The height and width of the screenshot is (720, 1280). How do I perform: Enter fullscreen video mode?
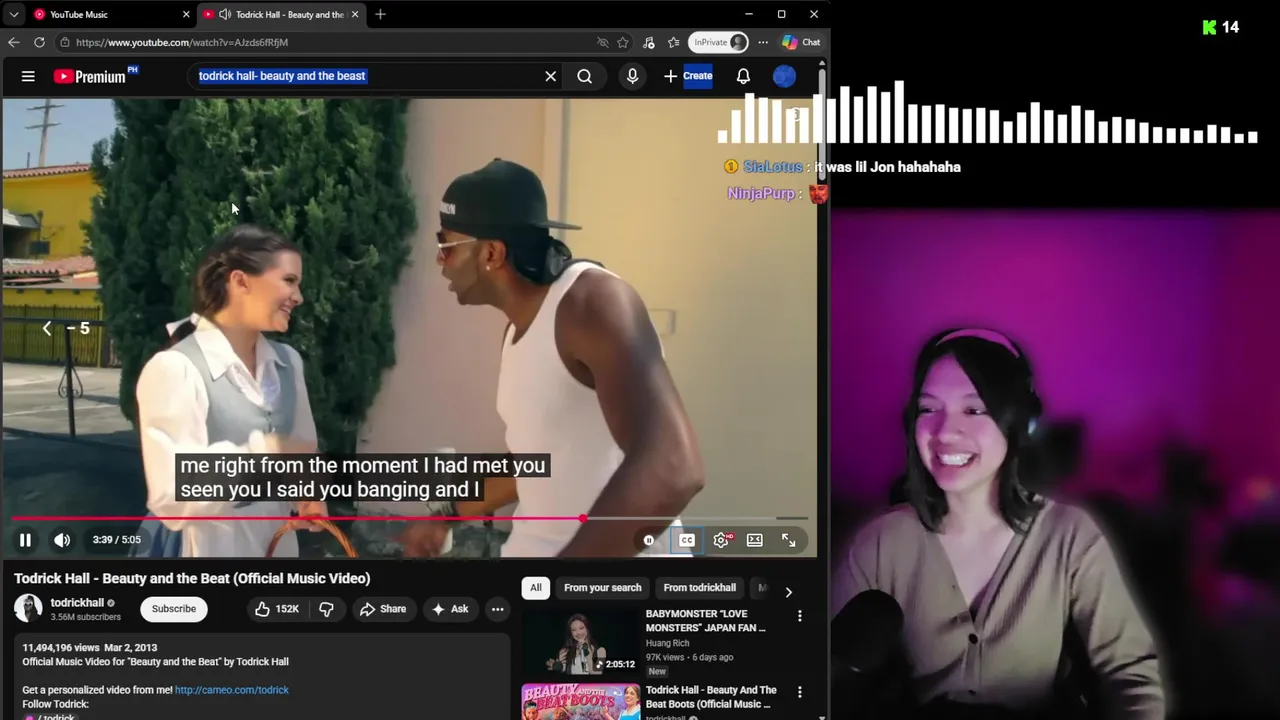pyautogui.click(x=788, y=540)
